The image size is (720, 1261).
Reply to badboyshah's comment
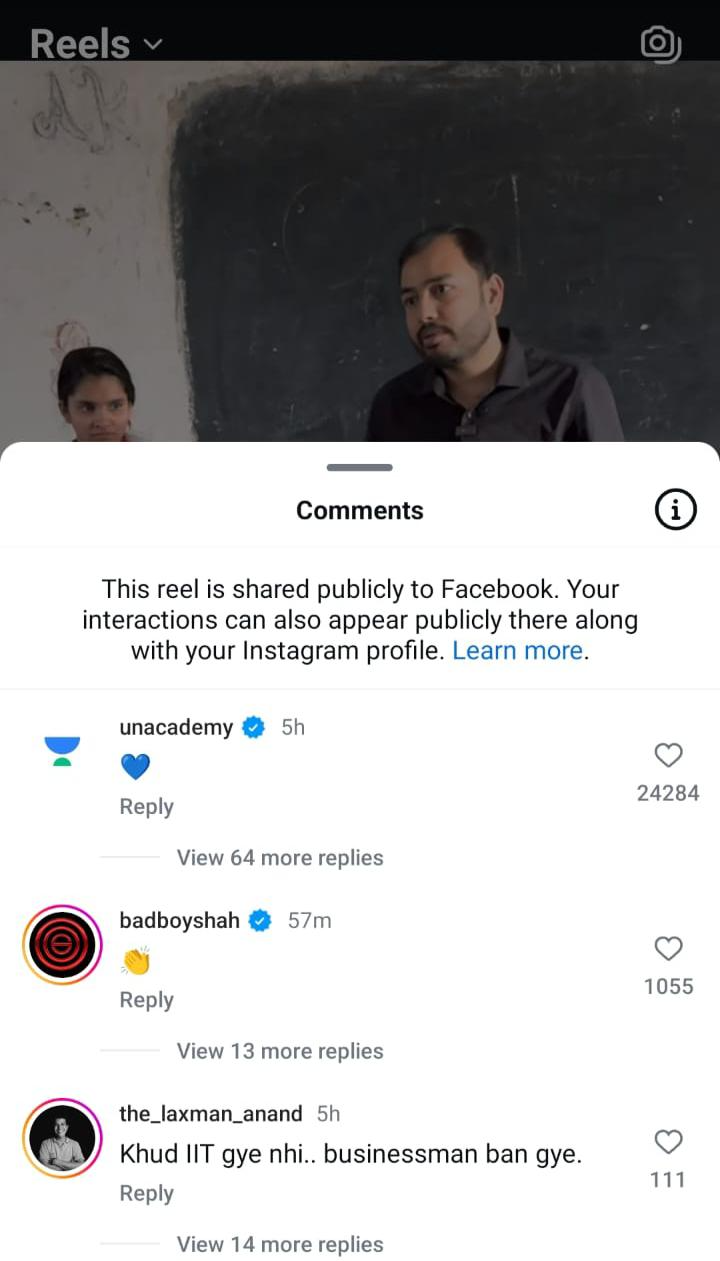click(x=146, y=999)
